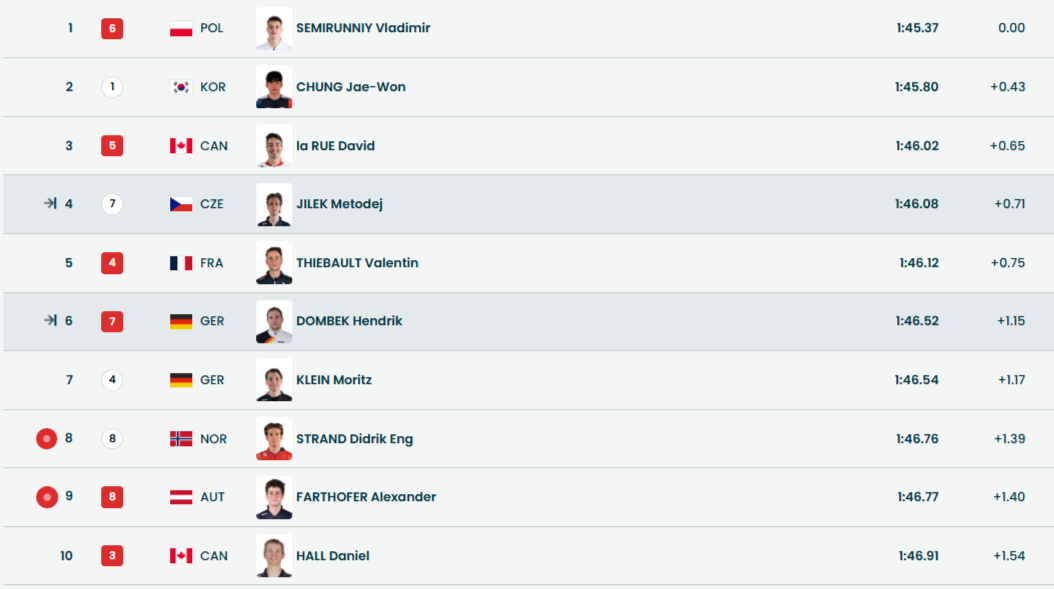The width and height of the screenshot is (1054, 589).
Task: Click the red circle icon beside rank 9
Action: tap(46, 497)
